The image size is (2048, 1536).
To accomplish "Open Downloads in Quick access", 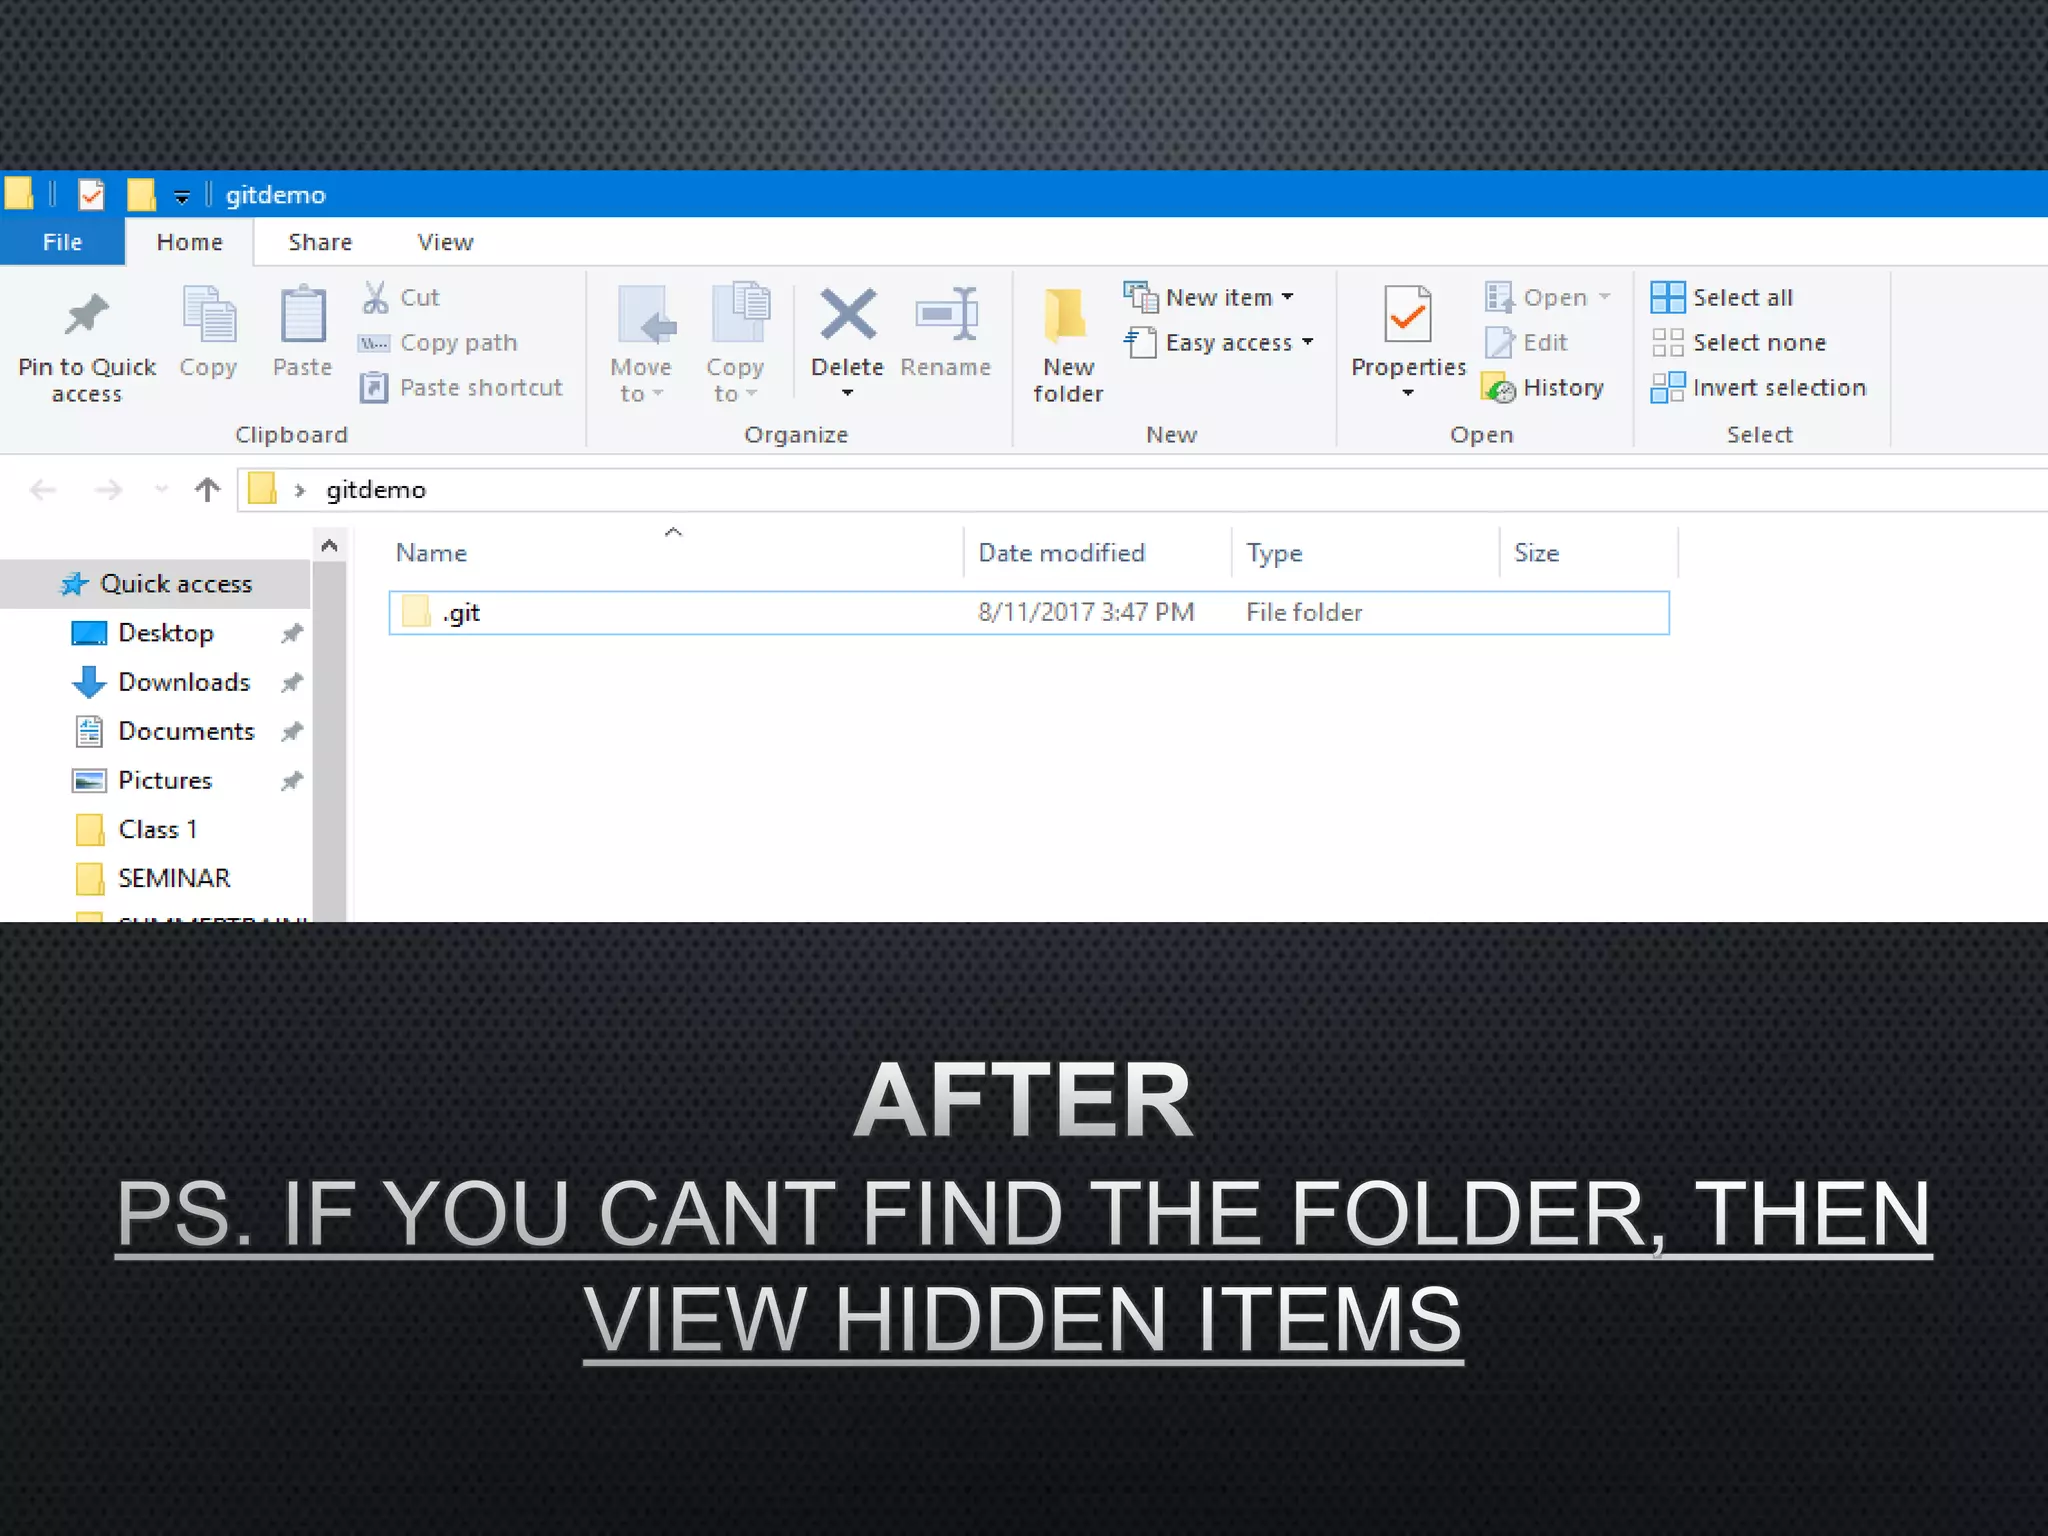I will tap(184, 682).
